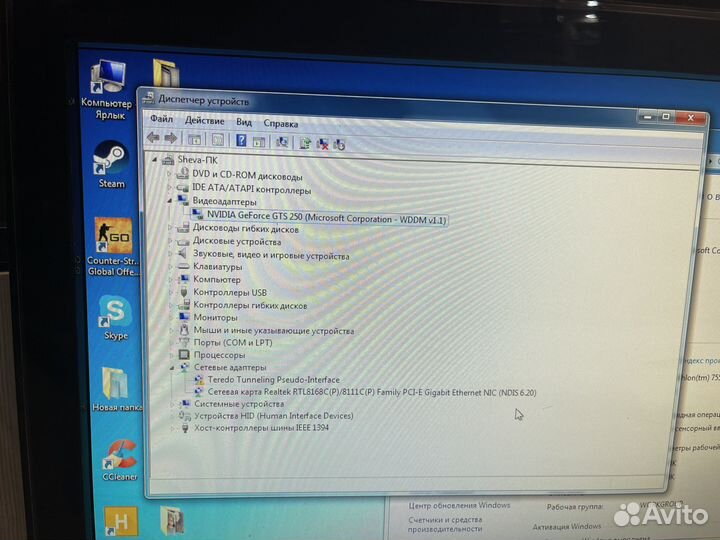The image size is (720, 540).
Task: Open the Файл menu
Action: (161, 120)
